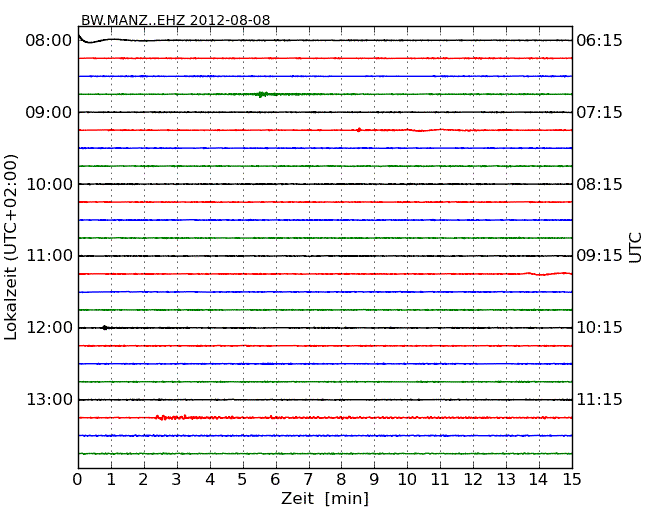The image size is (650, 520).
Task: Click the x-axis tick label 14
Action: click(x=539, y=480)
